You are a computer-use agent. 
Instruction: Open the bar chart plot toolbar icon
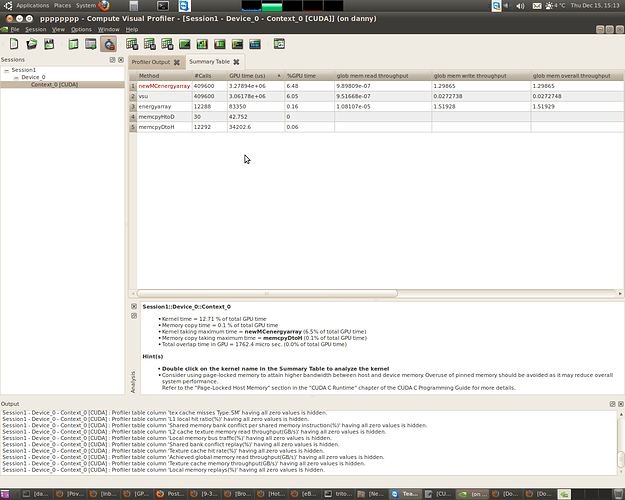click(x=202, y=44)
